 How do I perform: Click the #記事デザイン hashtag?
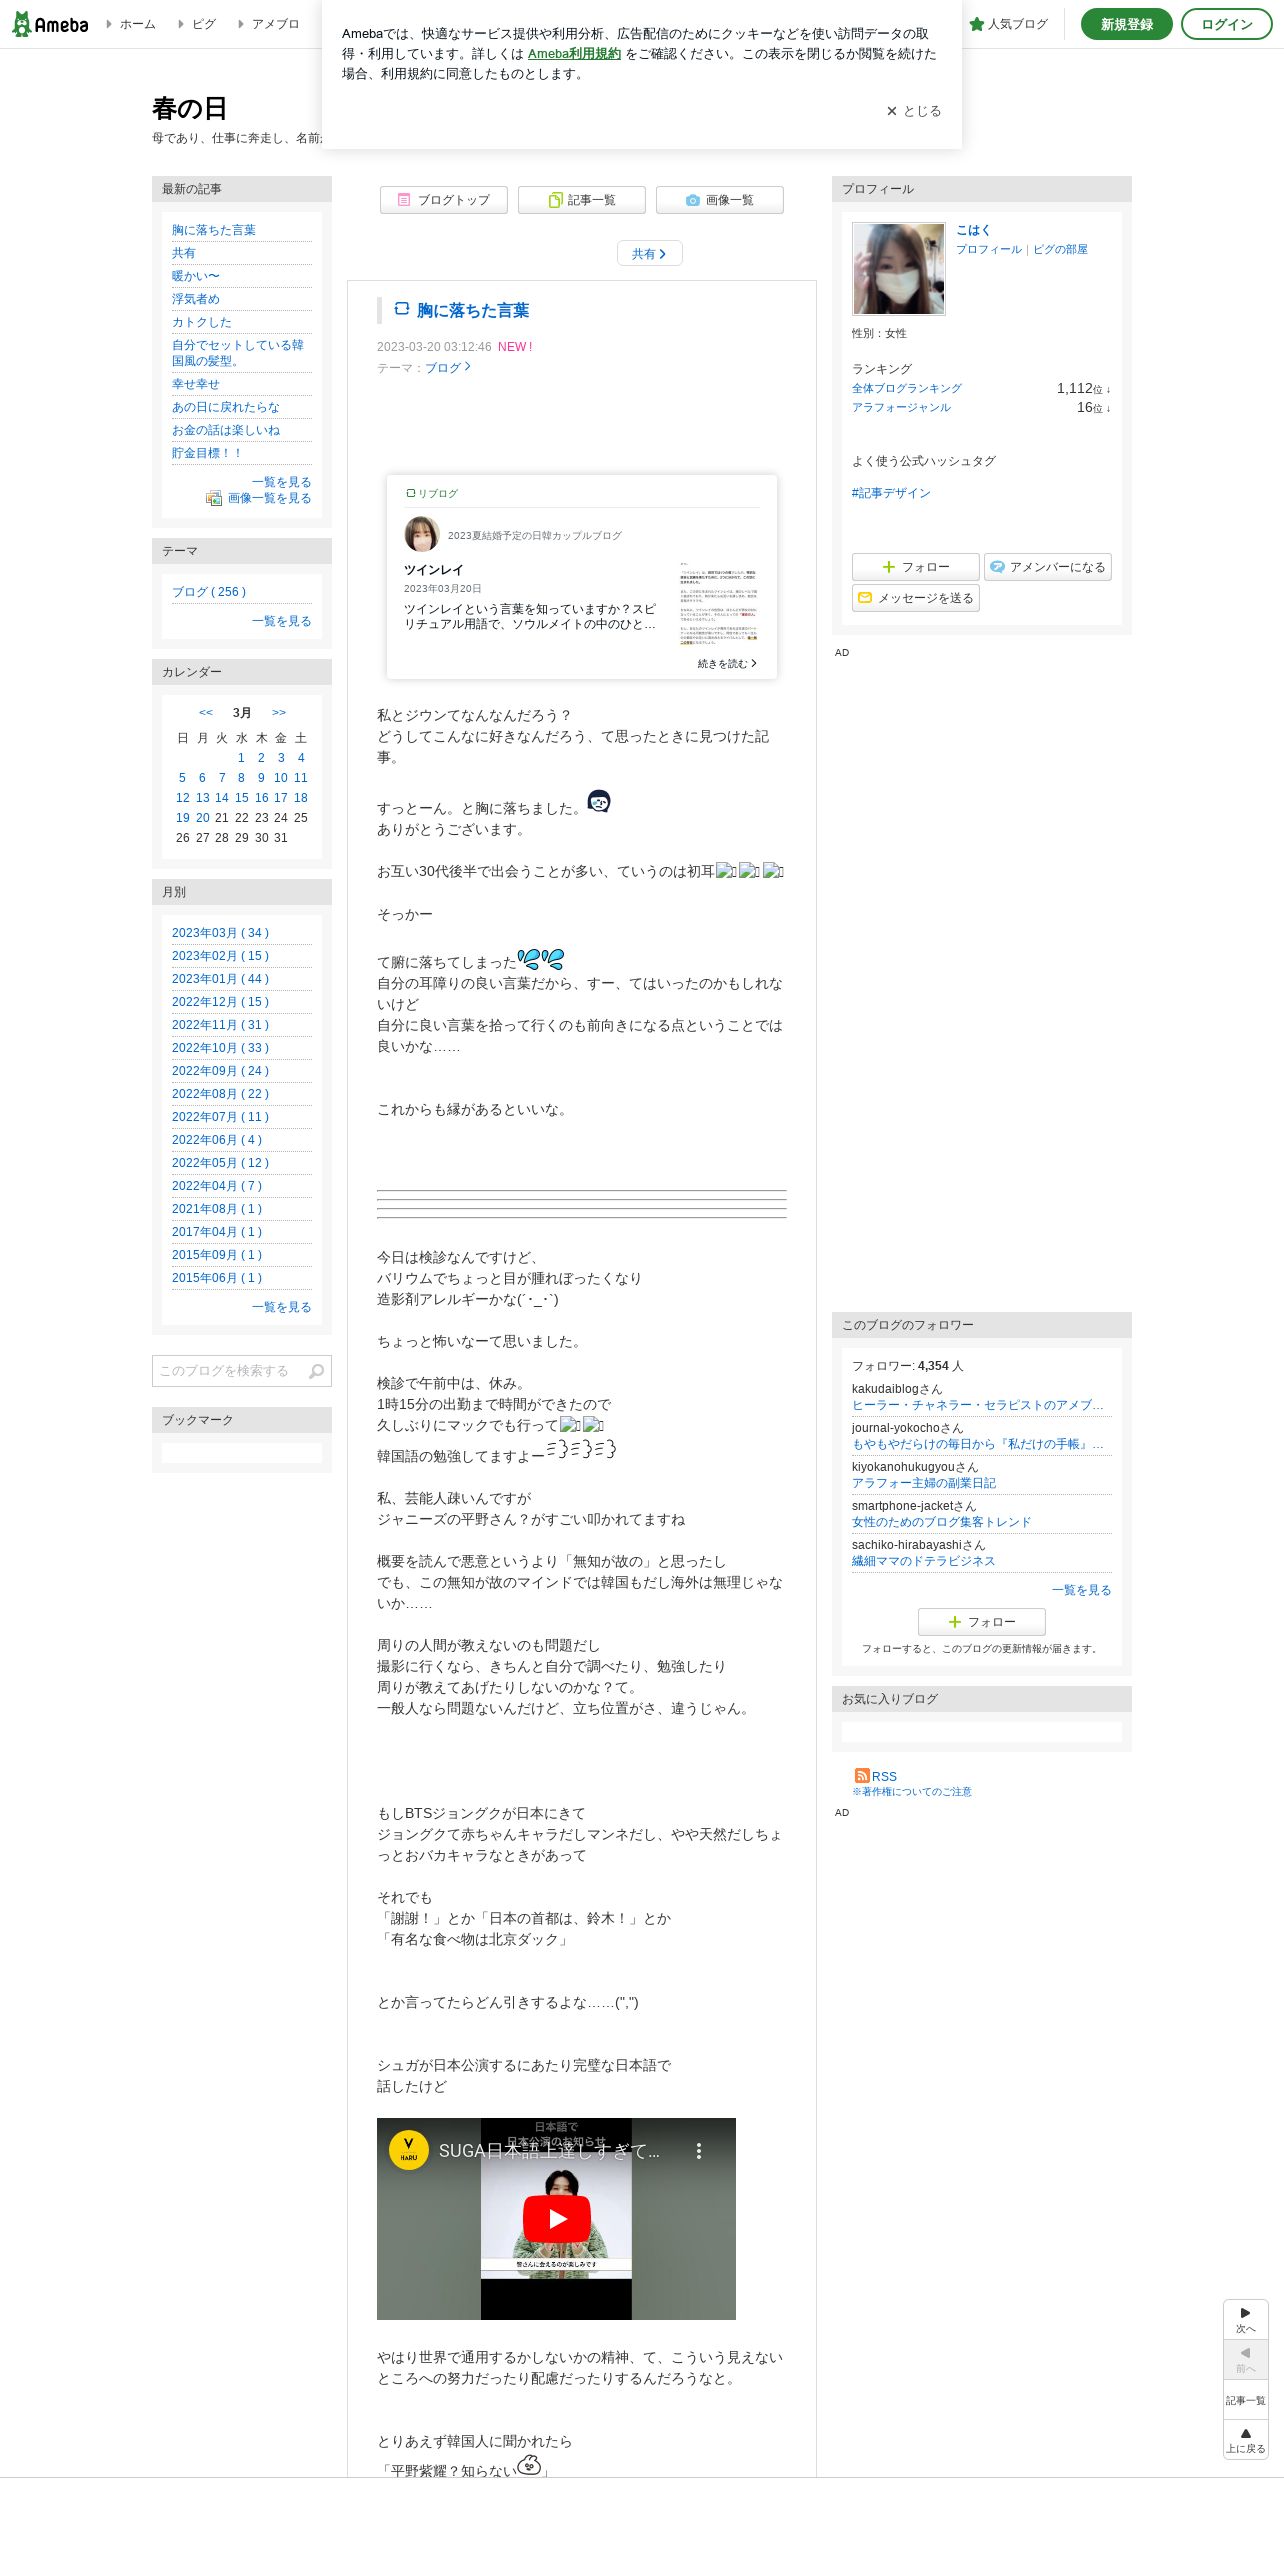(x=891, y=493)
